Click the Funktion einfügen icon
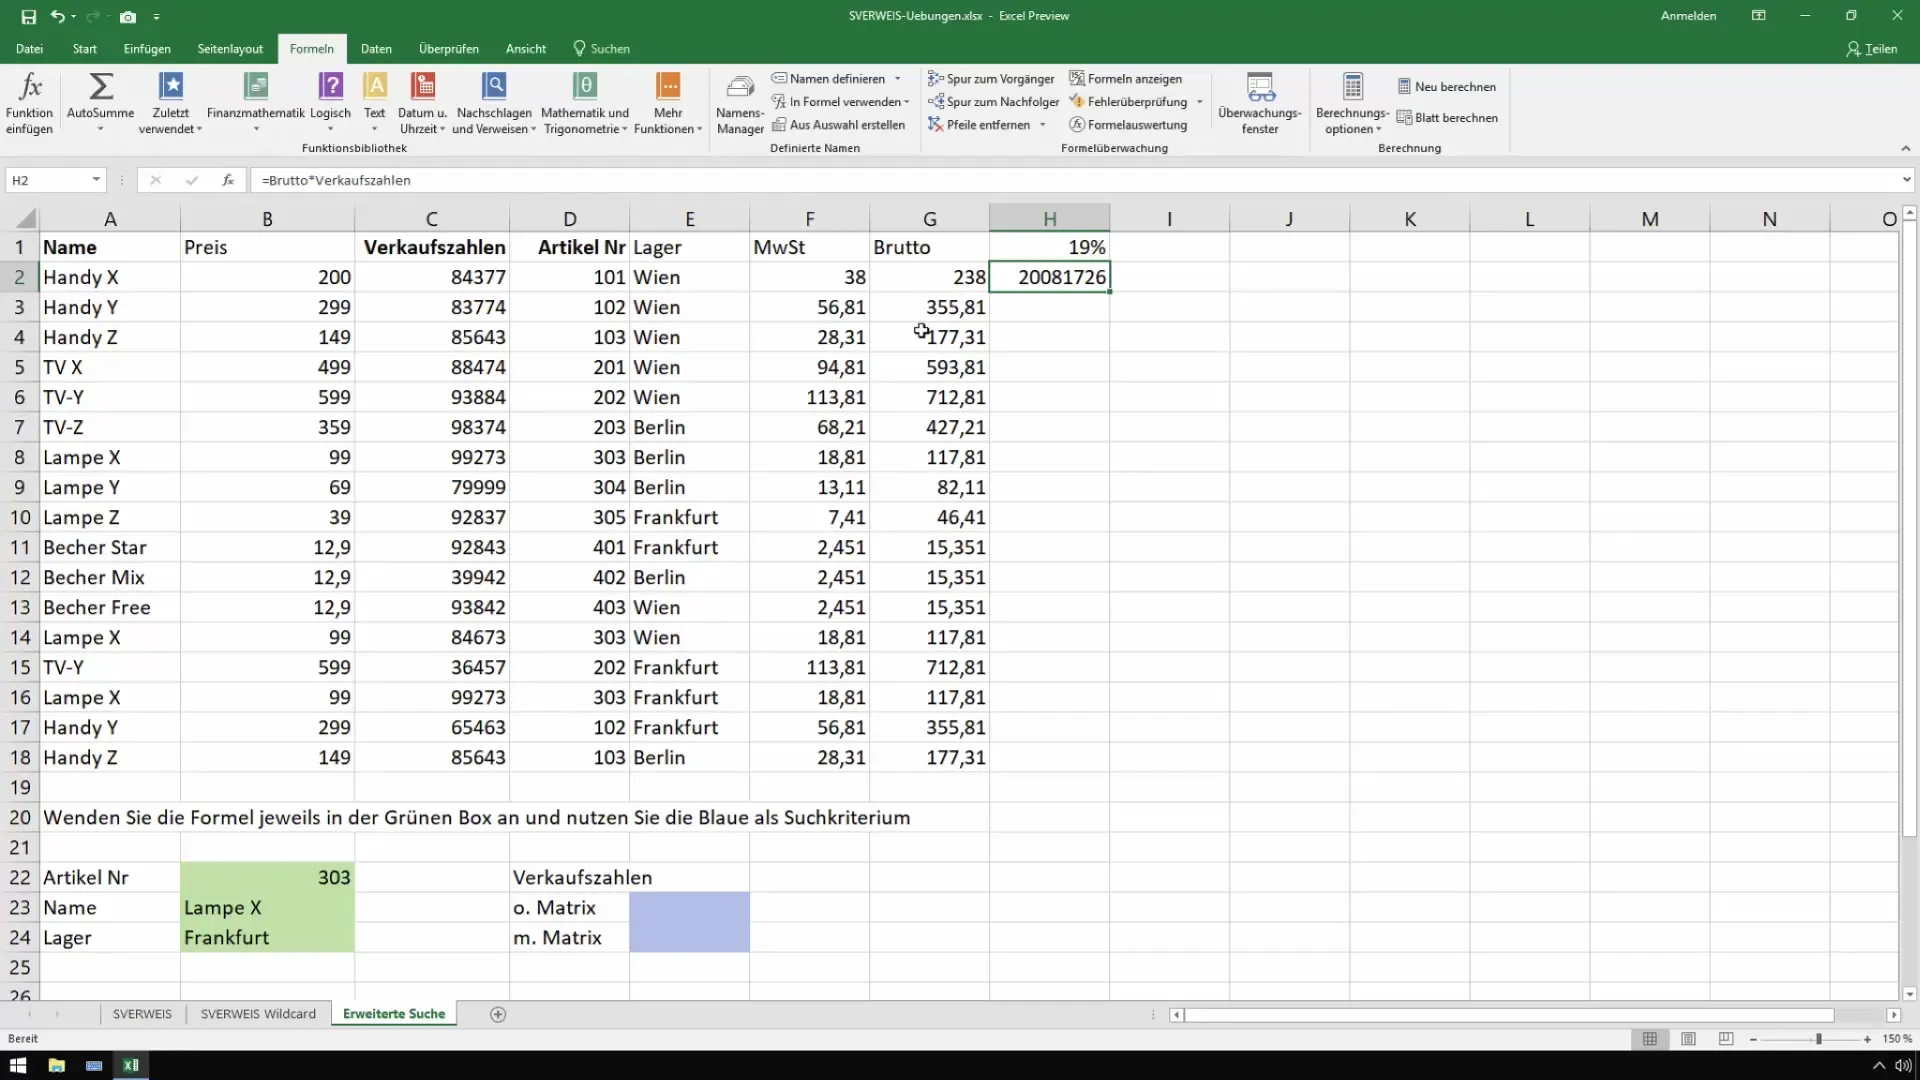The width and height of the screenshot is (1920, 1080). (x=30, y=103)
